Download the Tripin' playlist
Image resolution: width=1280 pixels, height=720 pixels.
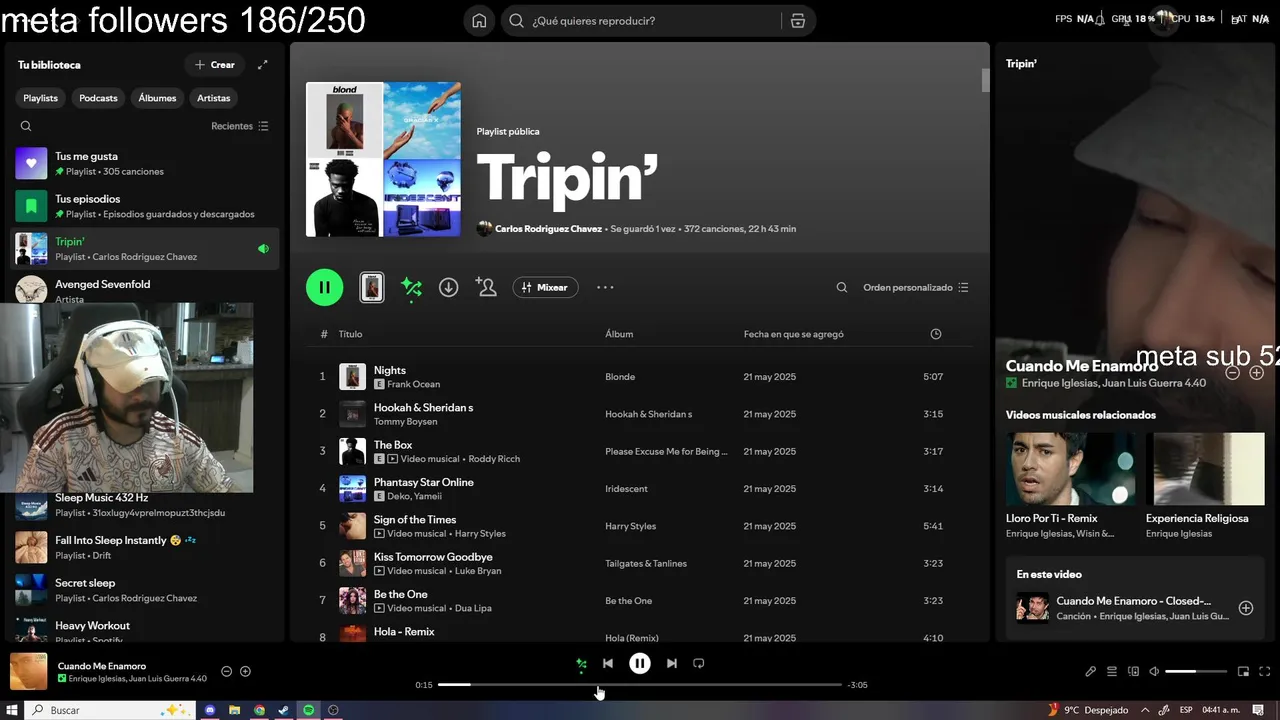point(449,287)
